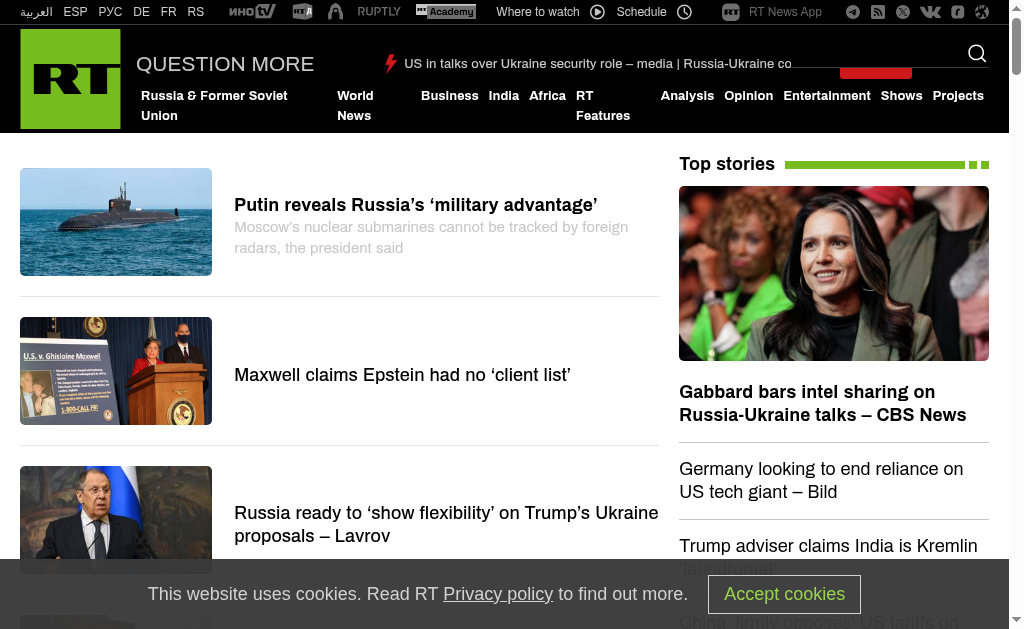The image size is (1024, 629).
Task: Click the Top stories heading
Action: (x=727, y=164)
